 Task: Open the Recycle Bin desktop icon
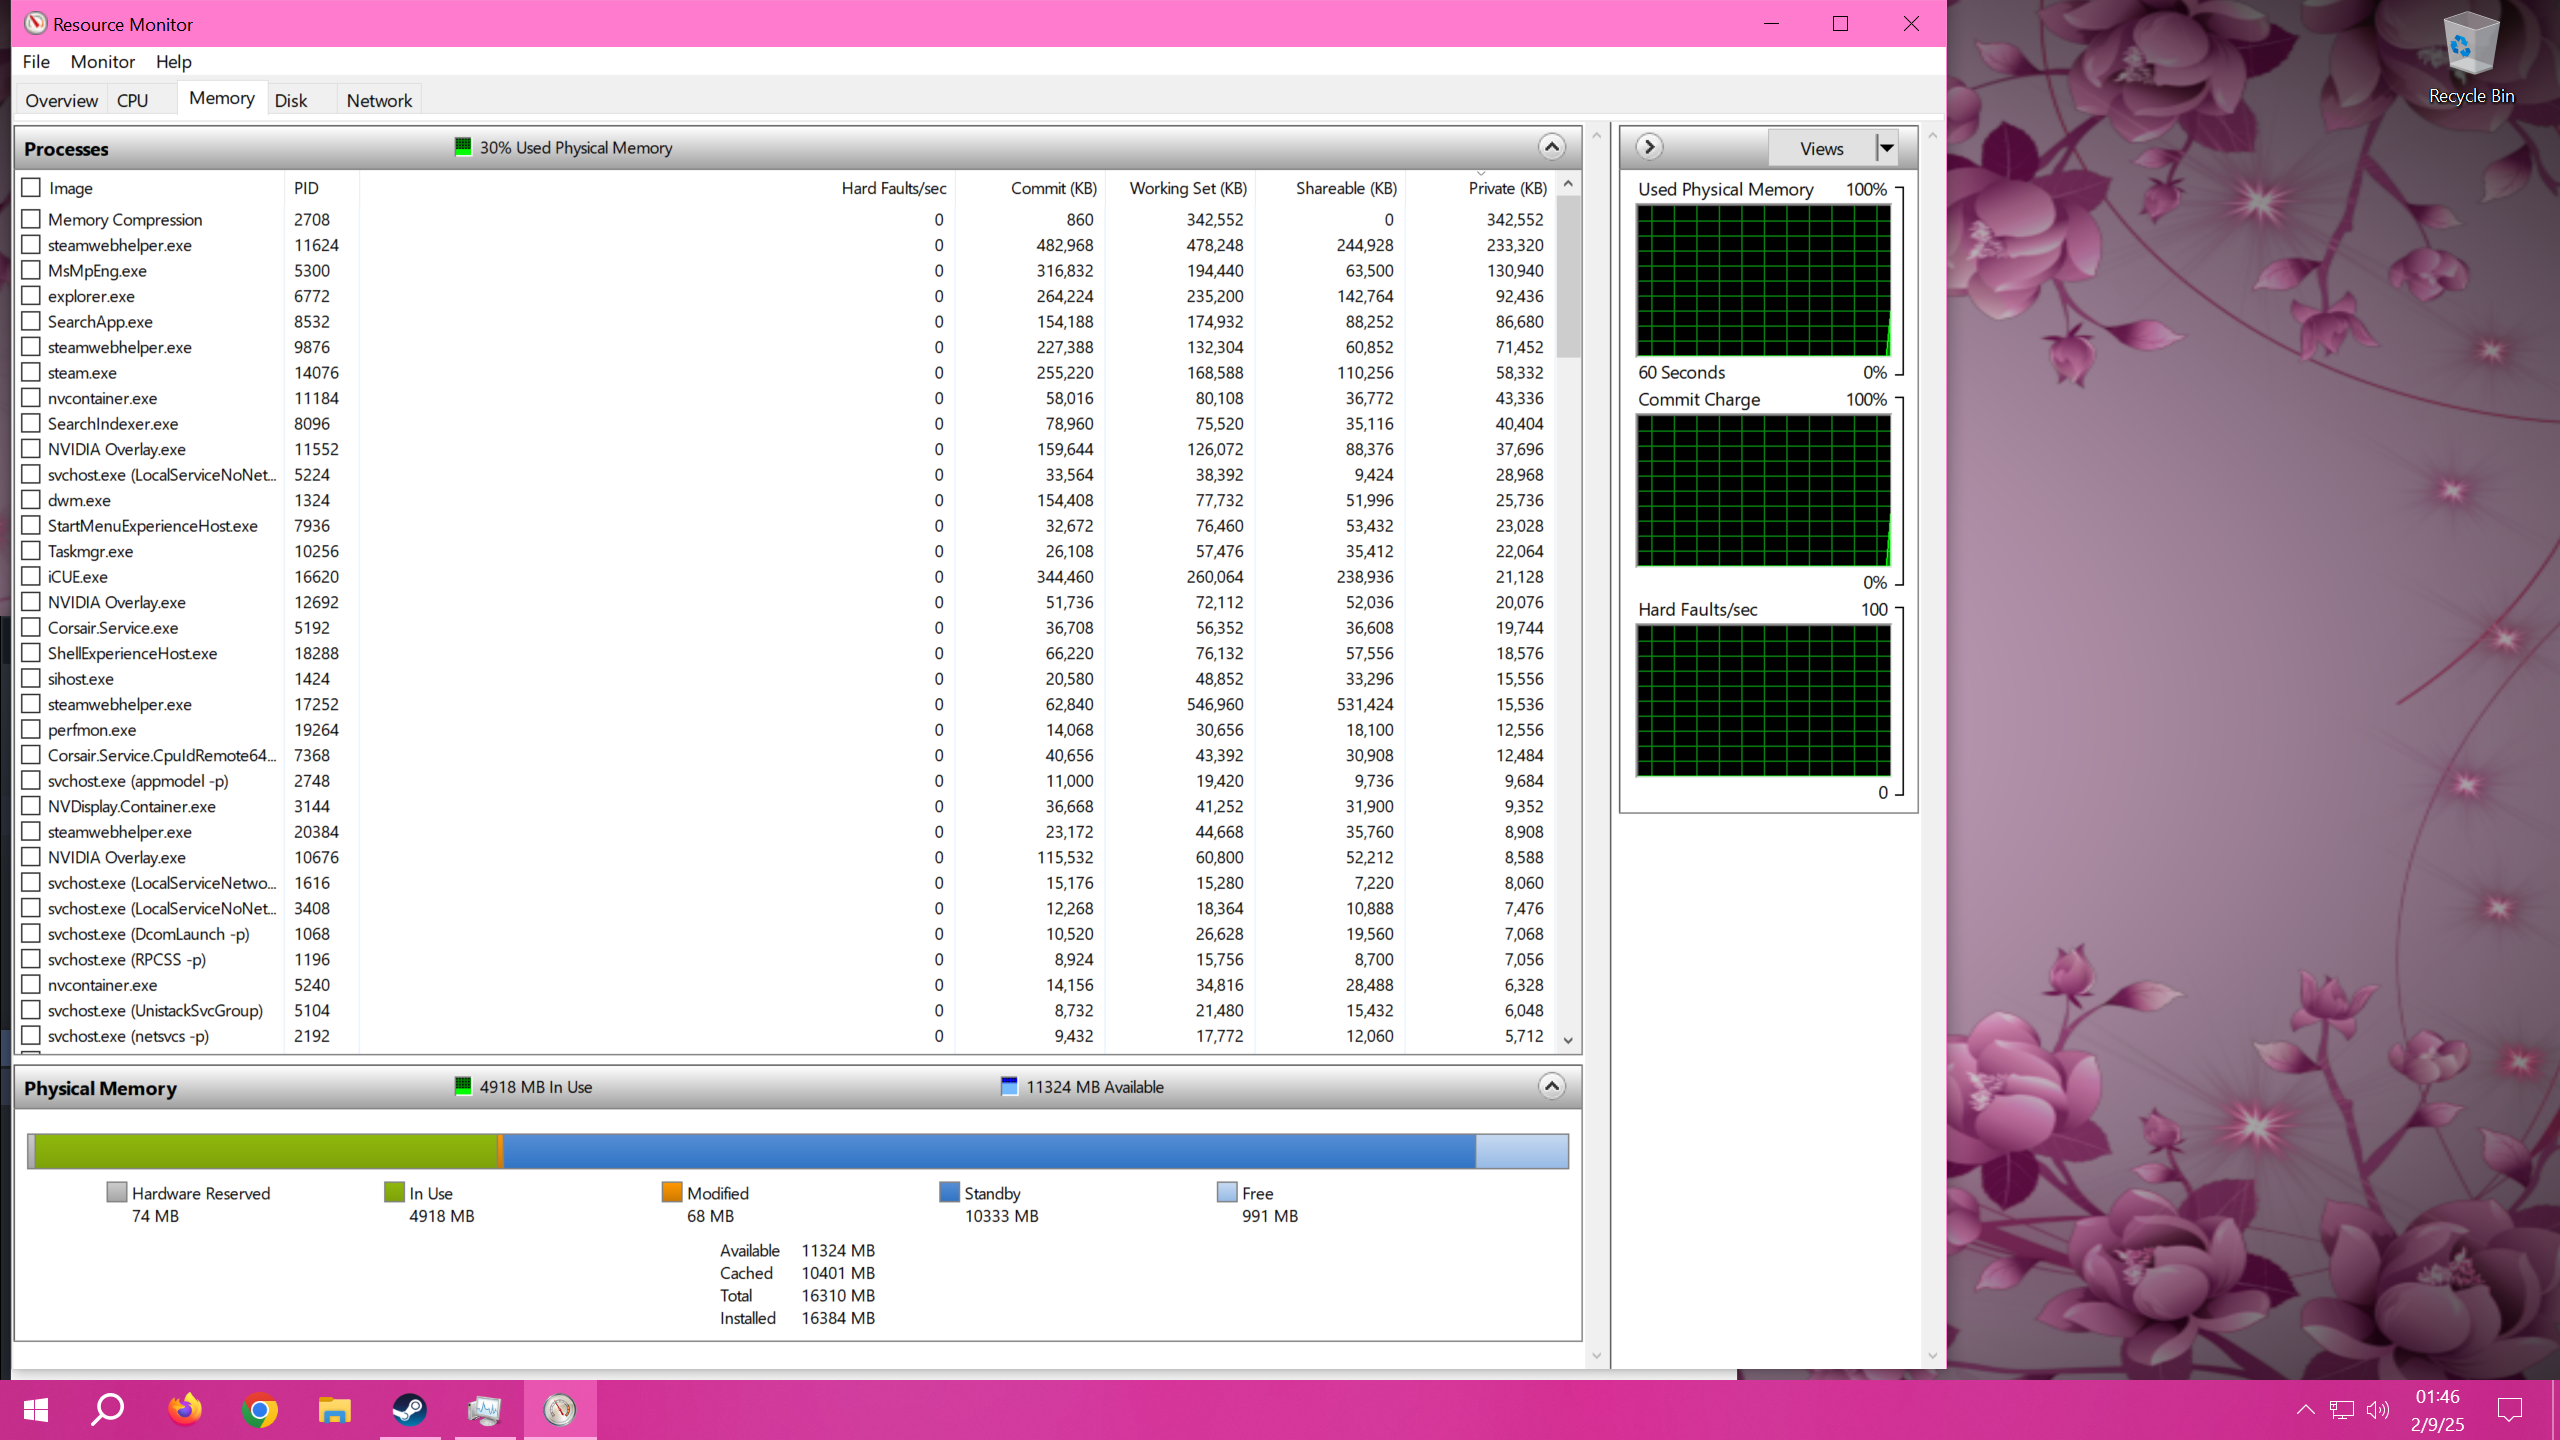click(x=2470, y=58)
